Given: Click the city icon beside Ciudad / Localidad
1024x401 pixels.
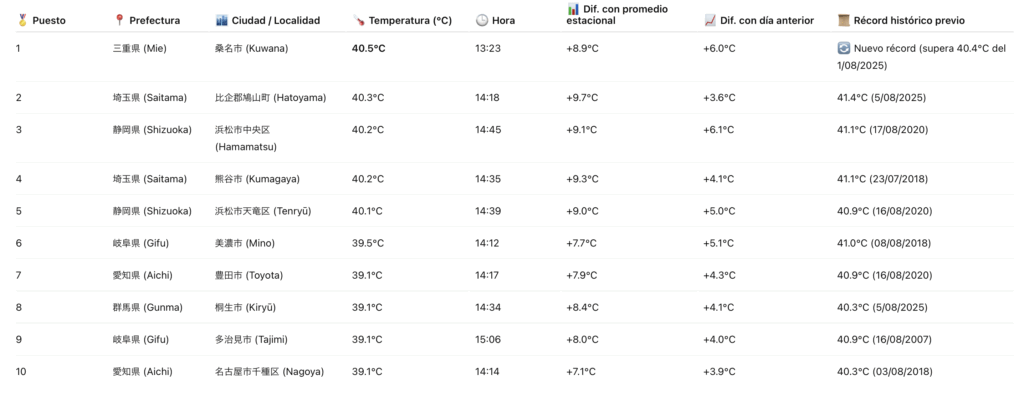Looking at the screenshot, I should point(221,20).
